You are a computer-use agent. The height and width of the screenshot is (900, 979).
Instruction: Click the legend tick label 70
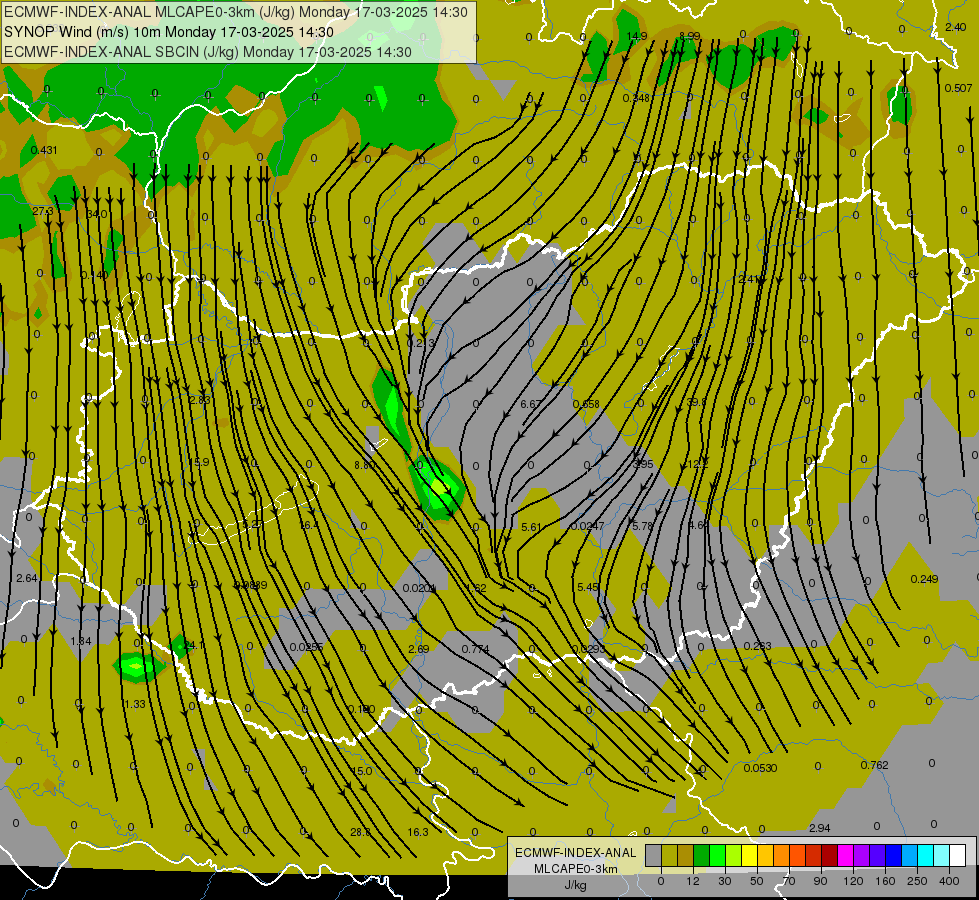[789, 881]
